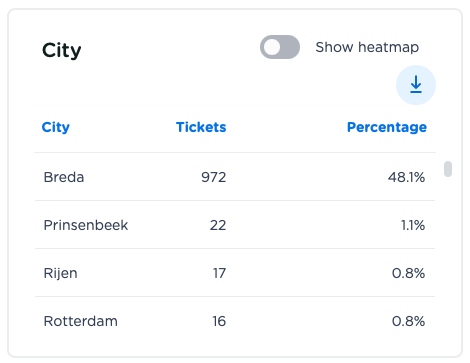Image resolution: width=470 pixels, height=363 pixels.
Task: Click the 17 tickets value for Rijen
Action: (x=219, y=273)
